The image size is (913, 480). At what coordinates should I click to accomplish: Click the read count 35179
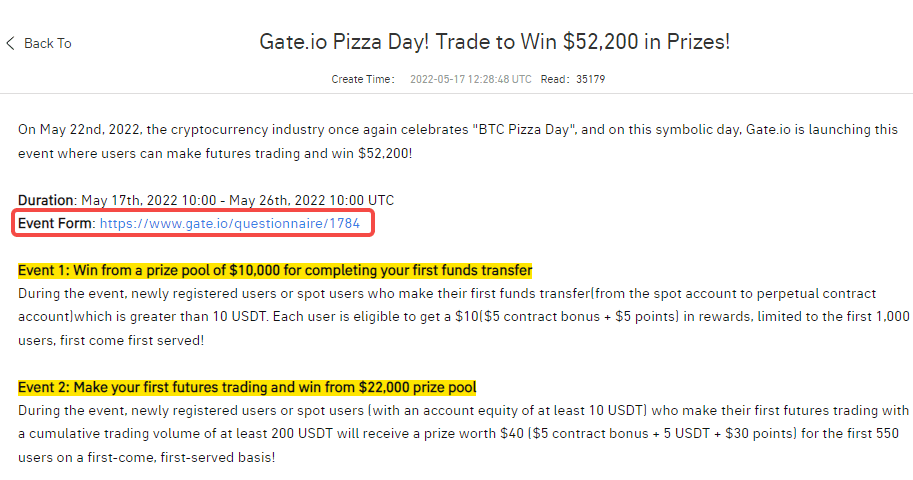(x=590, y=79)
